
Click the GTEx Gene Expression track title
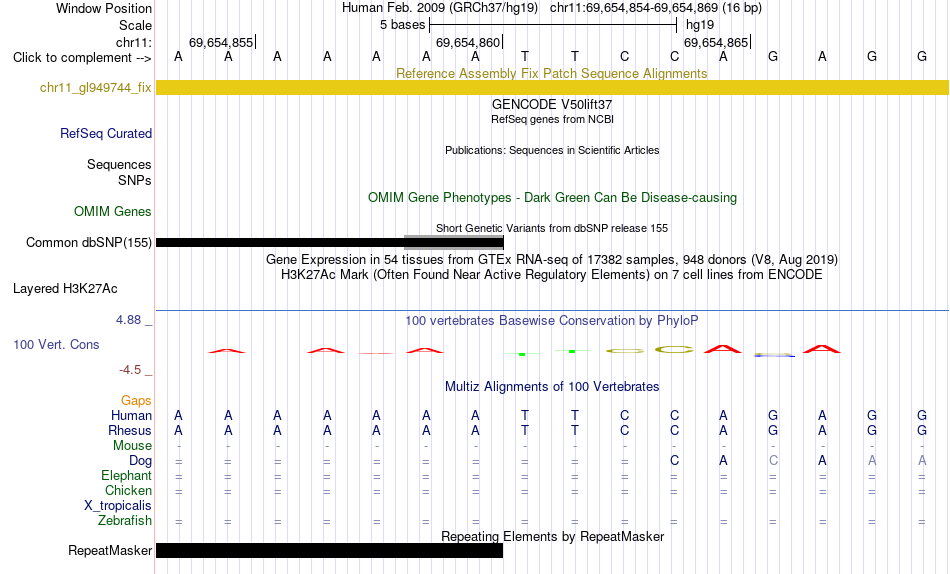click(552, 259)
